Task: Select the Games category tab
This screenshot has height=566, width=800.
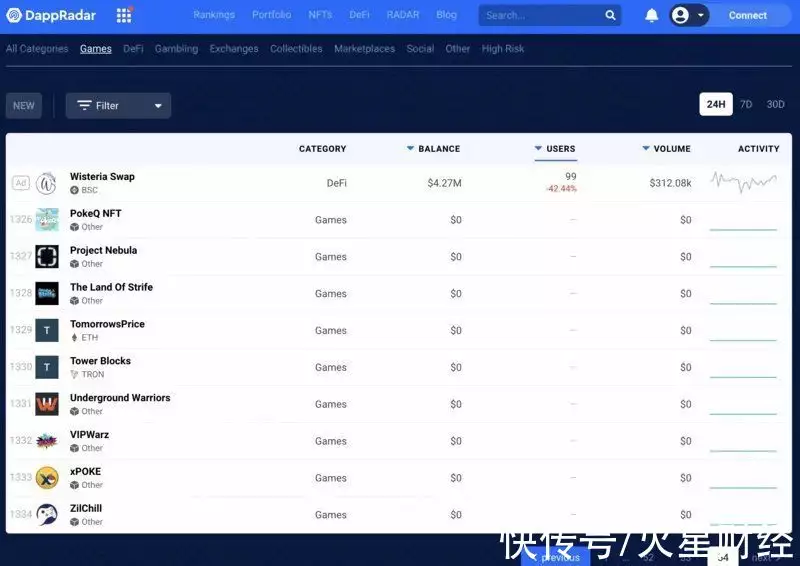Action: 95,48
